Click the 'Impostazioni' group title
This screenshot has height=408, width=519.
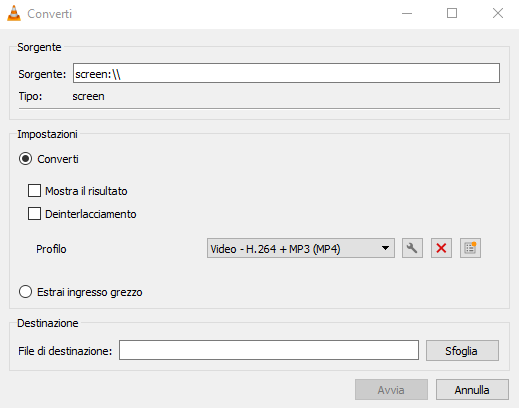[47, 134]
